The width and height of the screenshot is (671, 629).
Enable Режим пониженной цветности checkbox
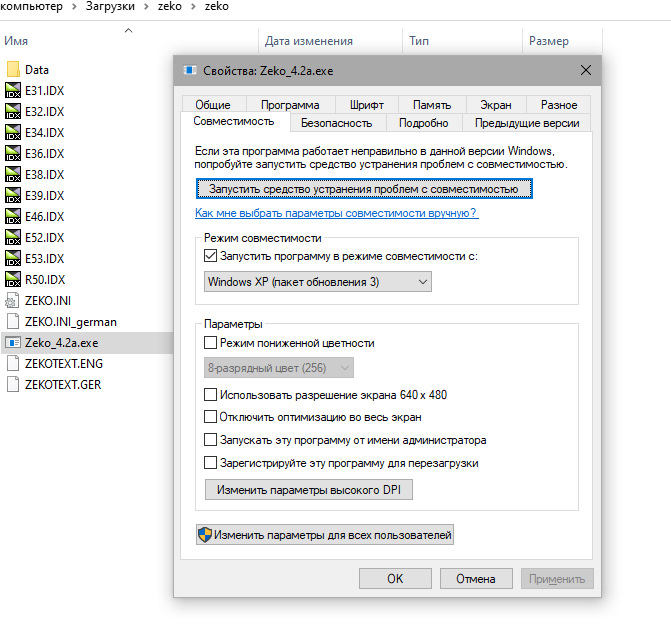tap(210, 343)
